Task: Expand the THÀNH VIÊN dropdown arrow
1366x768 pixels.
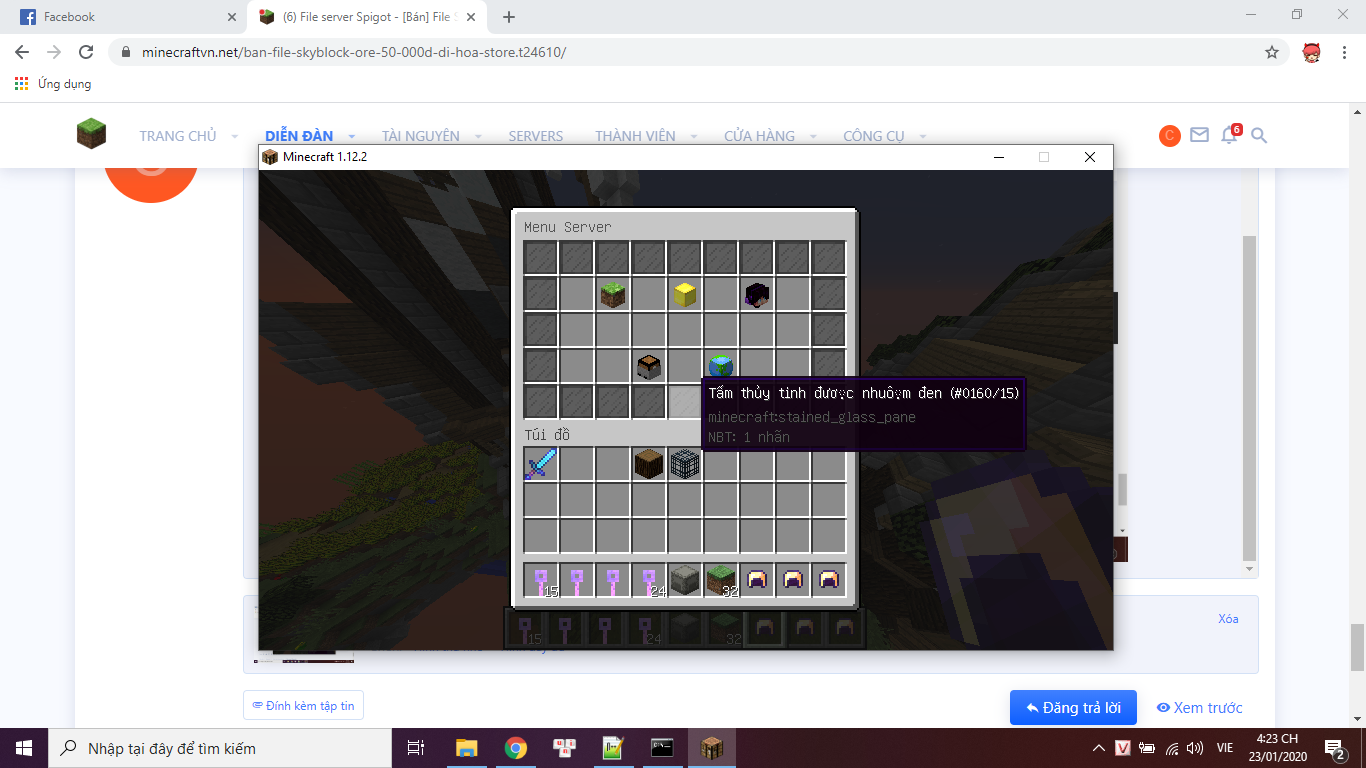Action: click(x=694, y=136)
